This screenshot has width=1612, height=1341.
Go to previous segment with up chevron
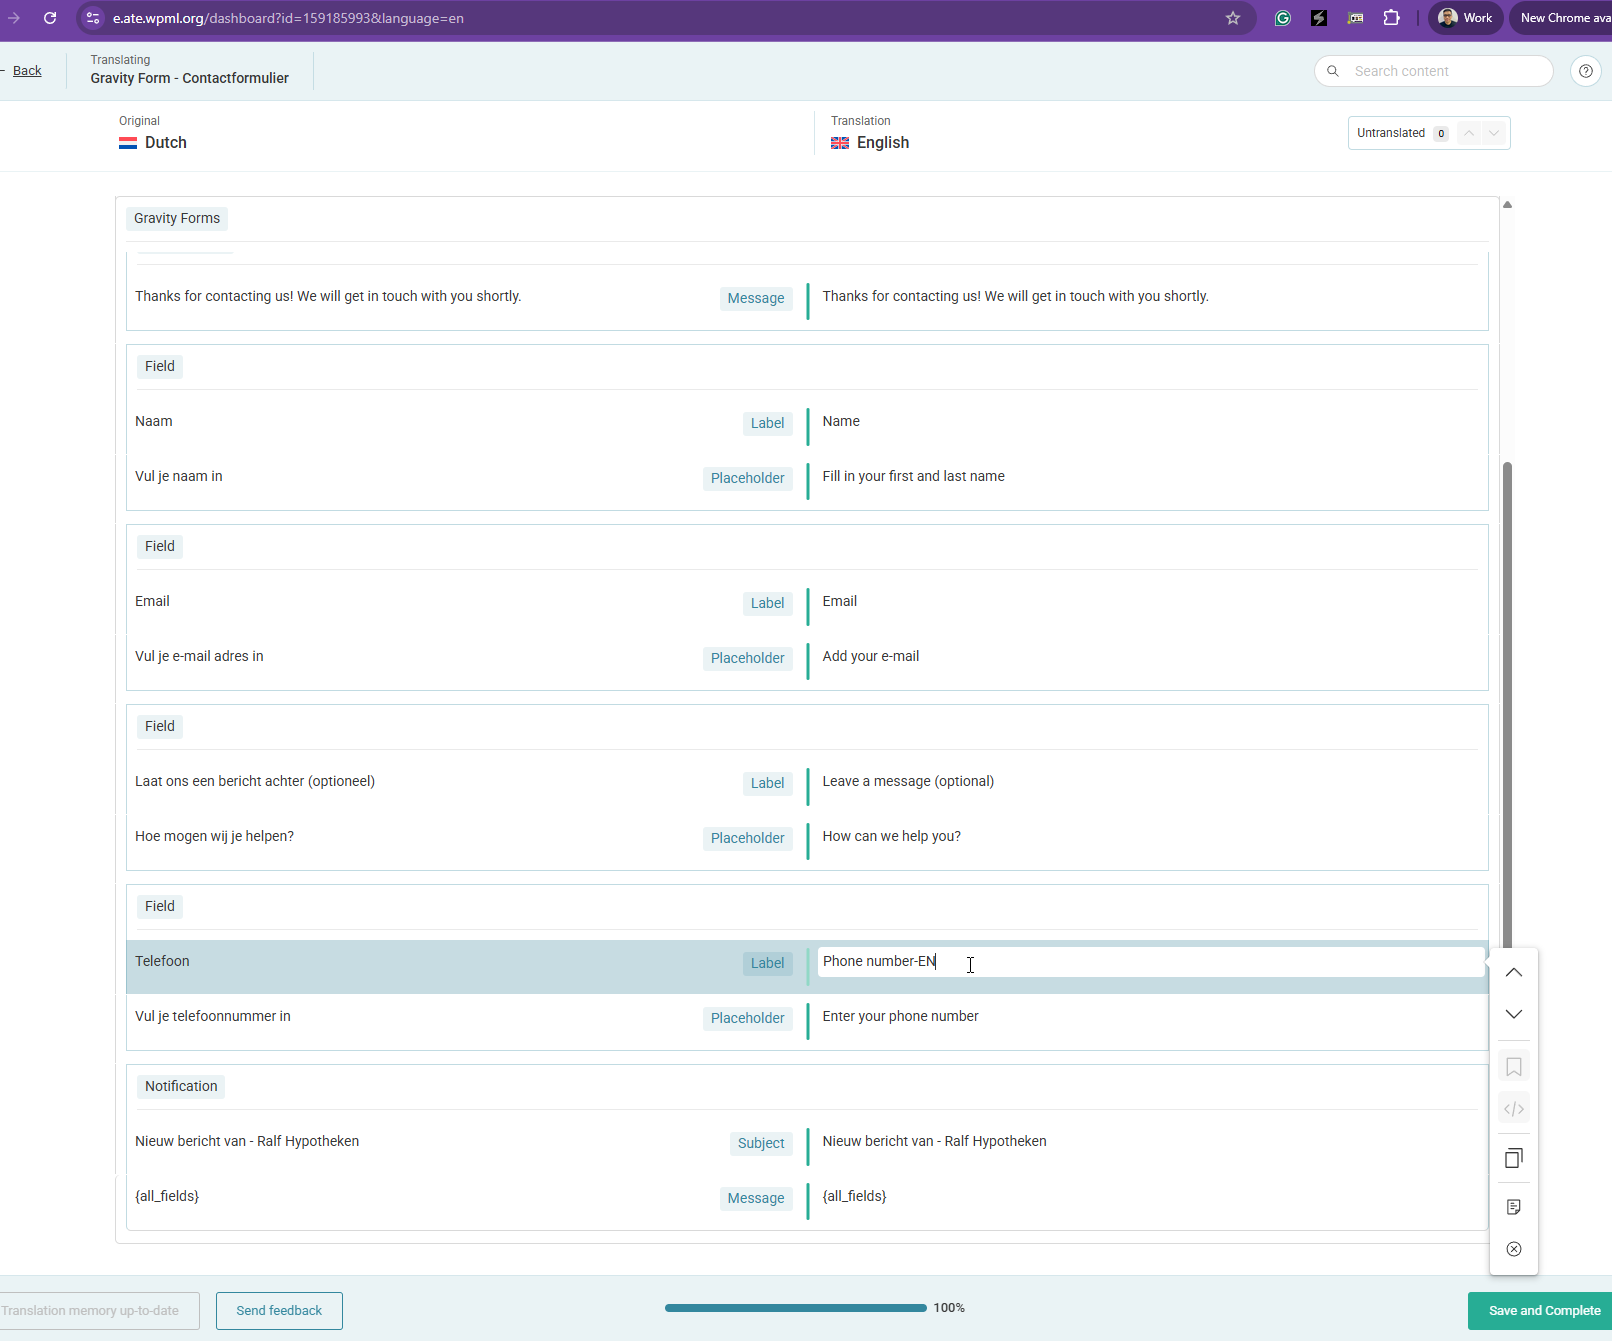[1514, 972]
